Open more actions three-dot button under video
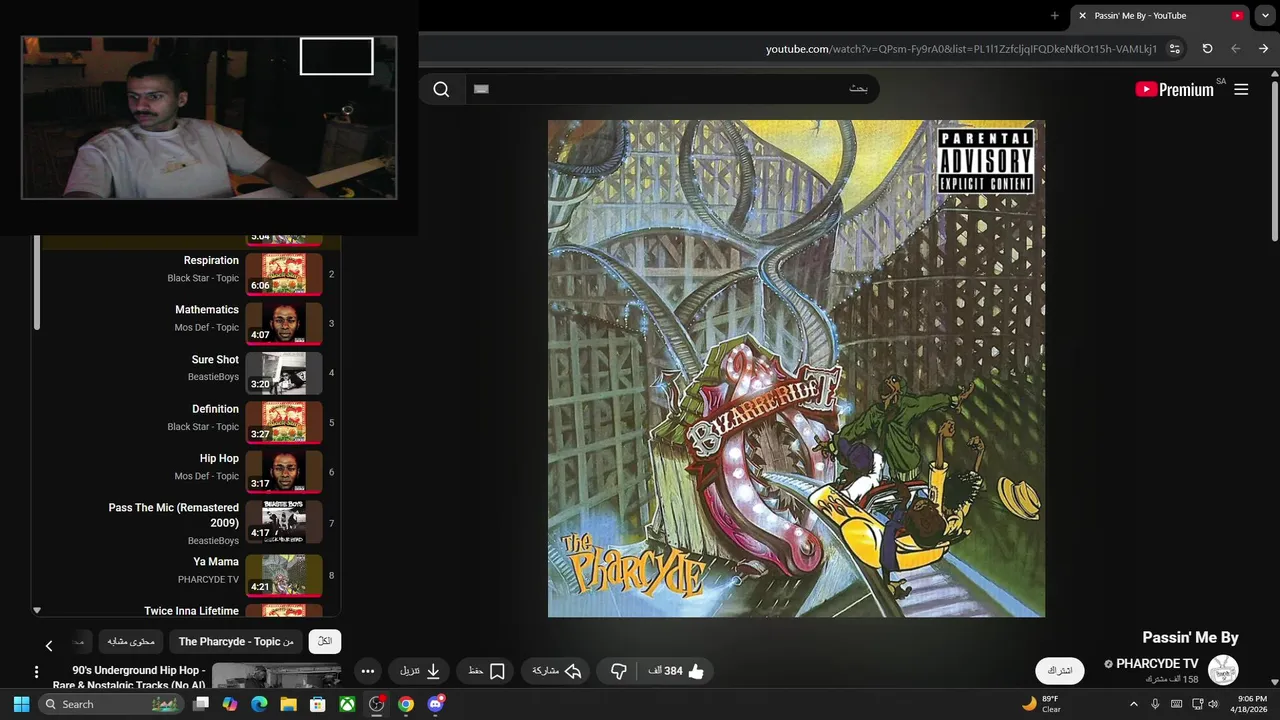 368,671
